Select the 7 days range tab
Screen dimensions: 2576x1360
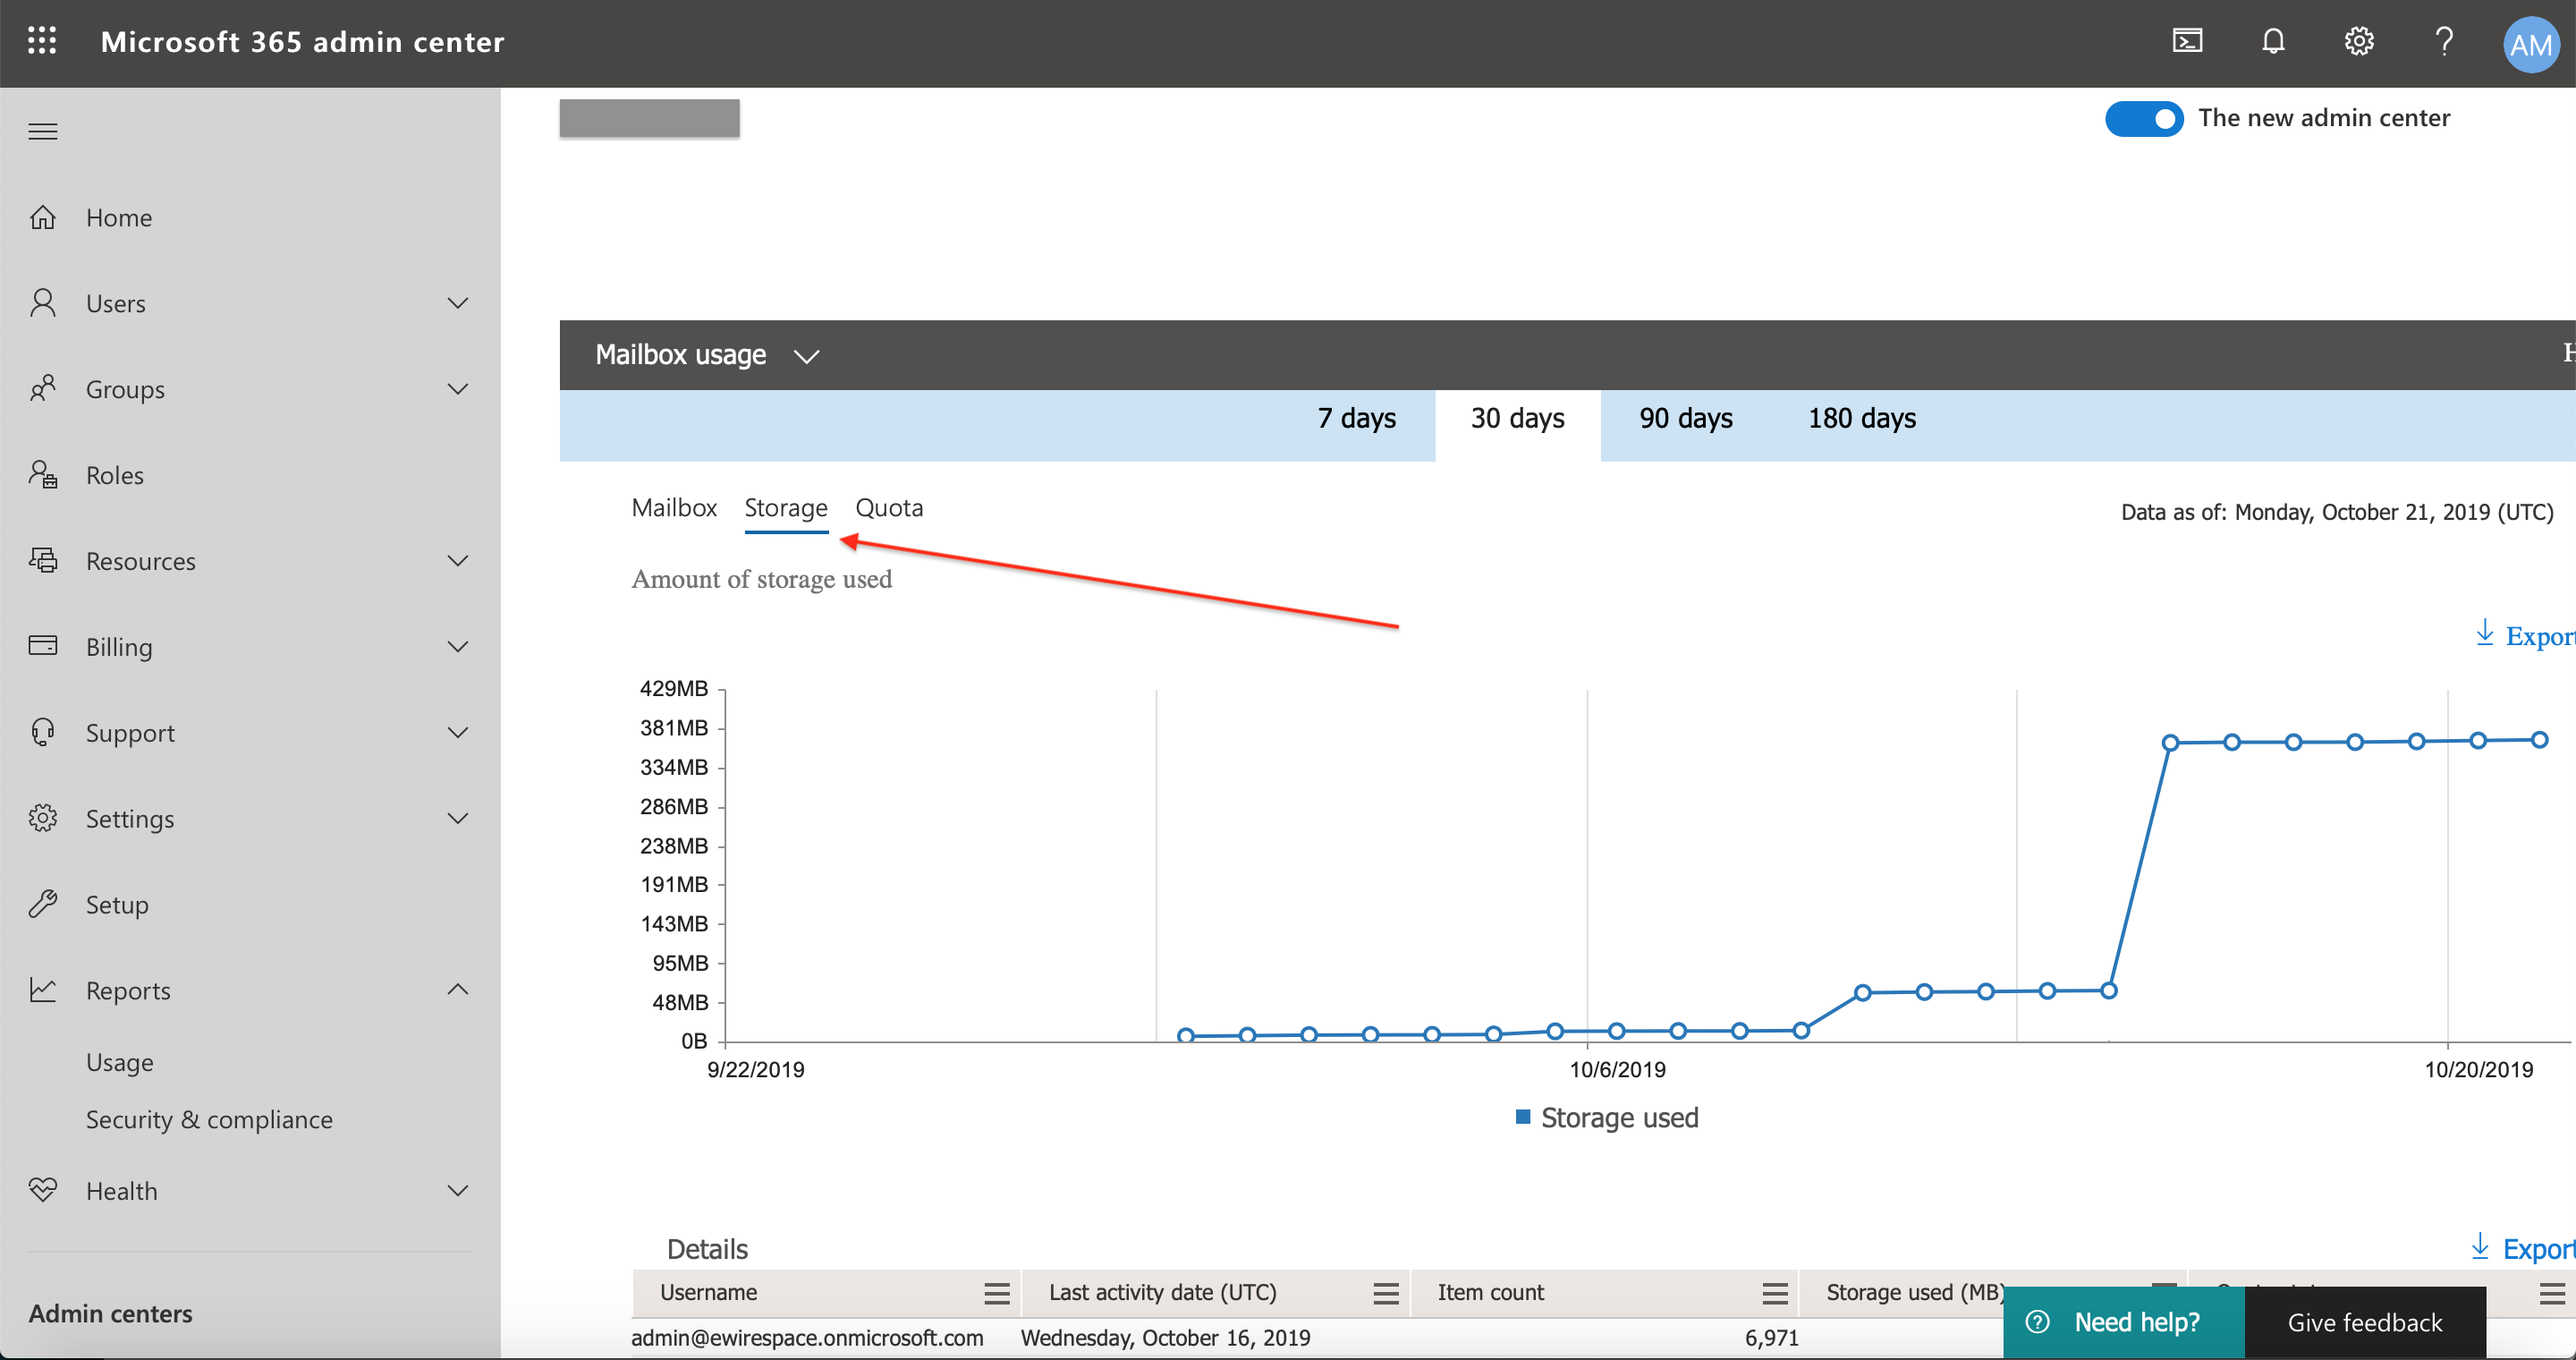(1356, 419)
